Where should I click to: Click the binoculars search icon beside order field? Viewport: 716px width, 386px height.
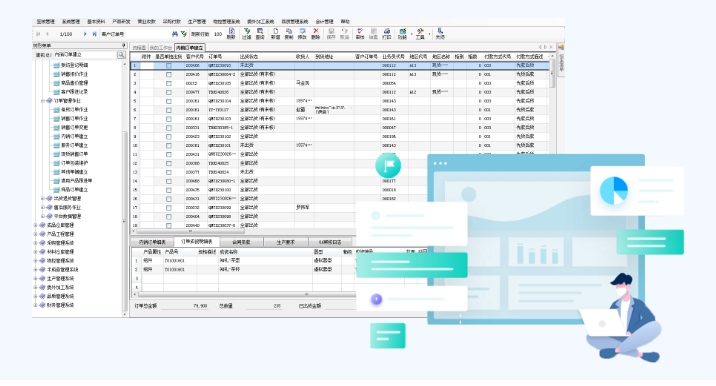point(174,34)
